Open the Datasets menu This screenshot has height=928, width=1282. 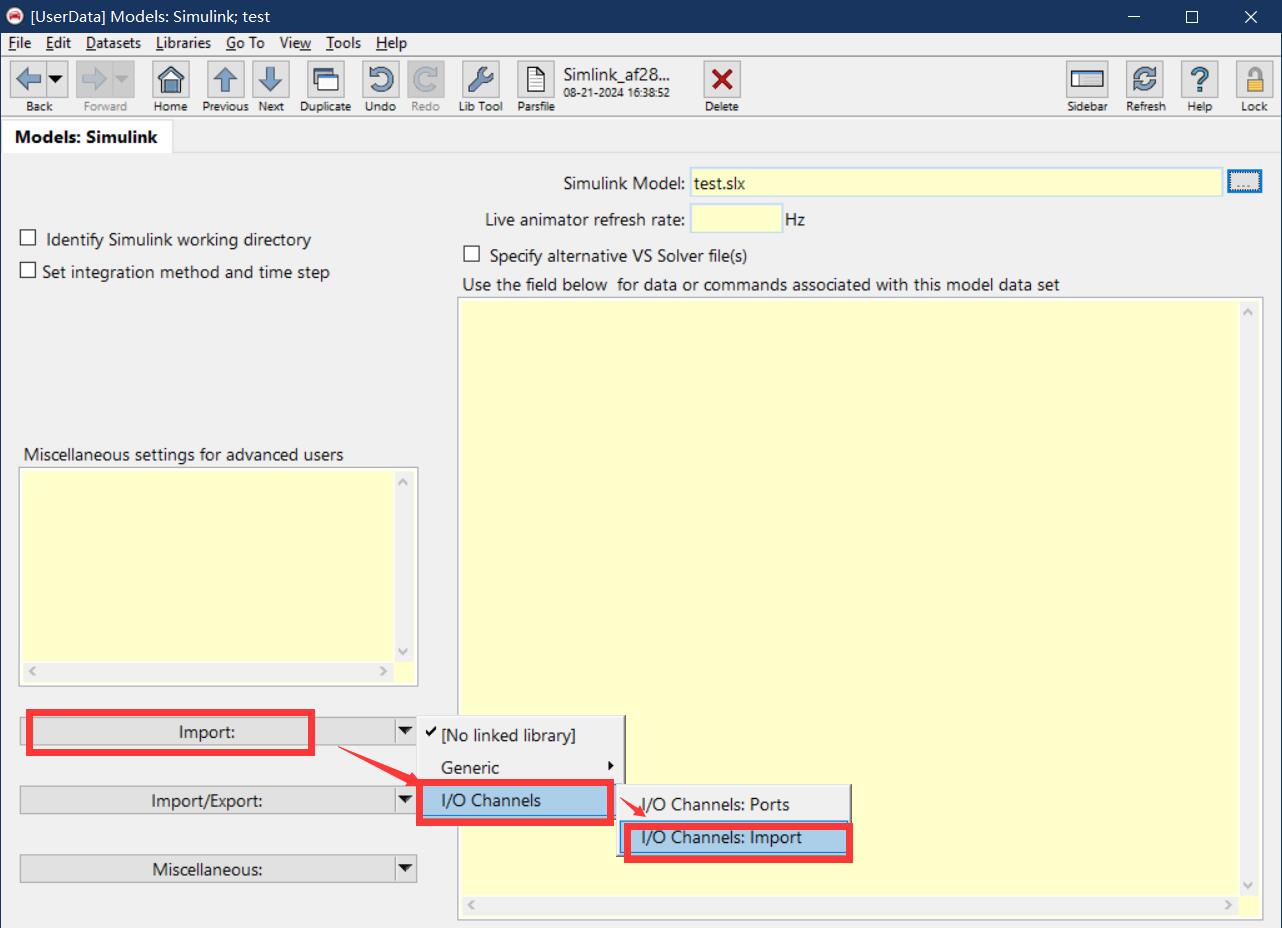(113, 43)
